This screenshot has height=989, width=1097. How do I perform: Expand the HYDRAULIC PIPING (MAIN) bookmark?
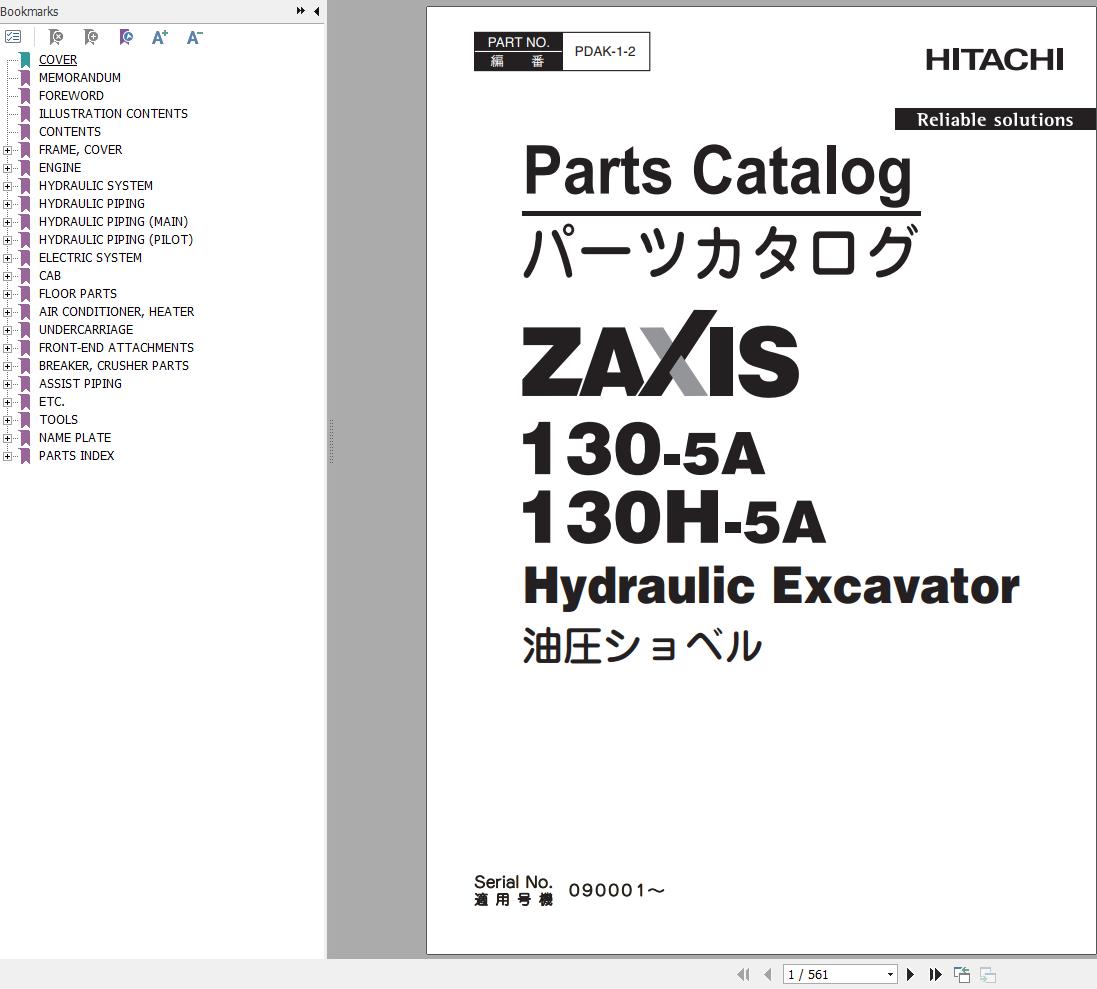point(7,222)
